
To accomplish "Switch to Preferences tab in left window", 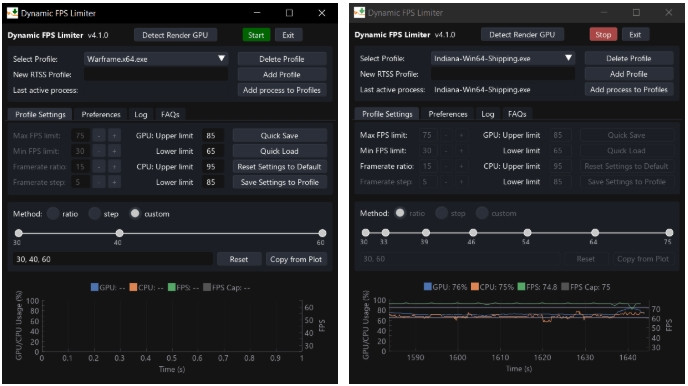I will coord(101,114).
